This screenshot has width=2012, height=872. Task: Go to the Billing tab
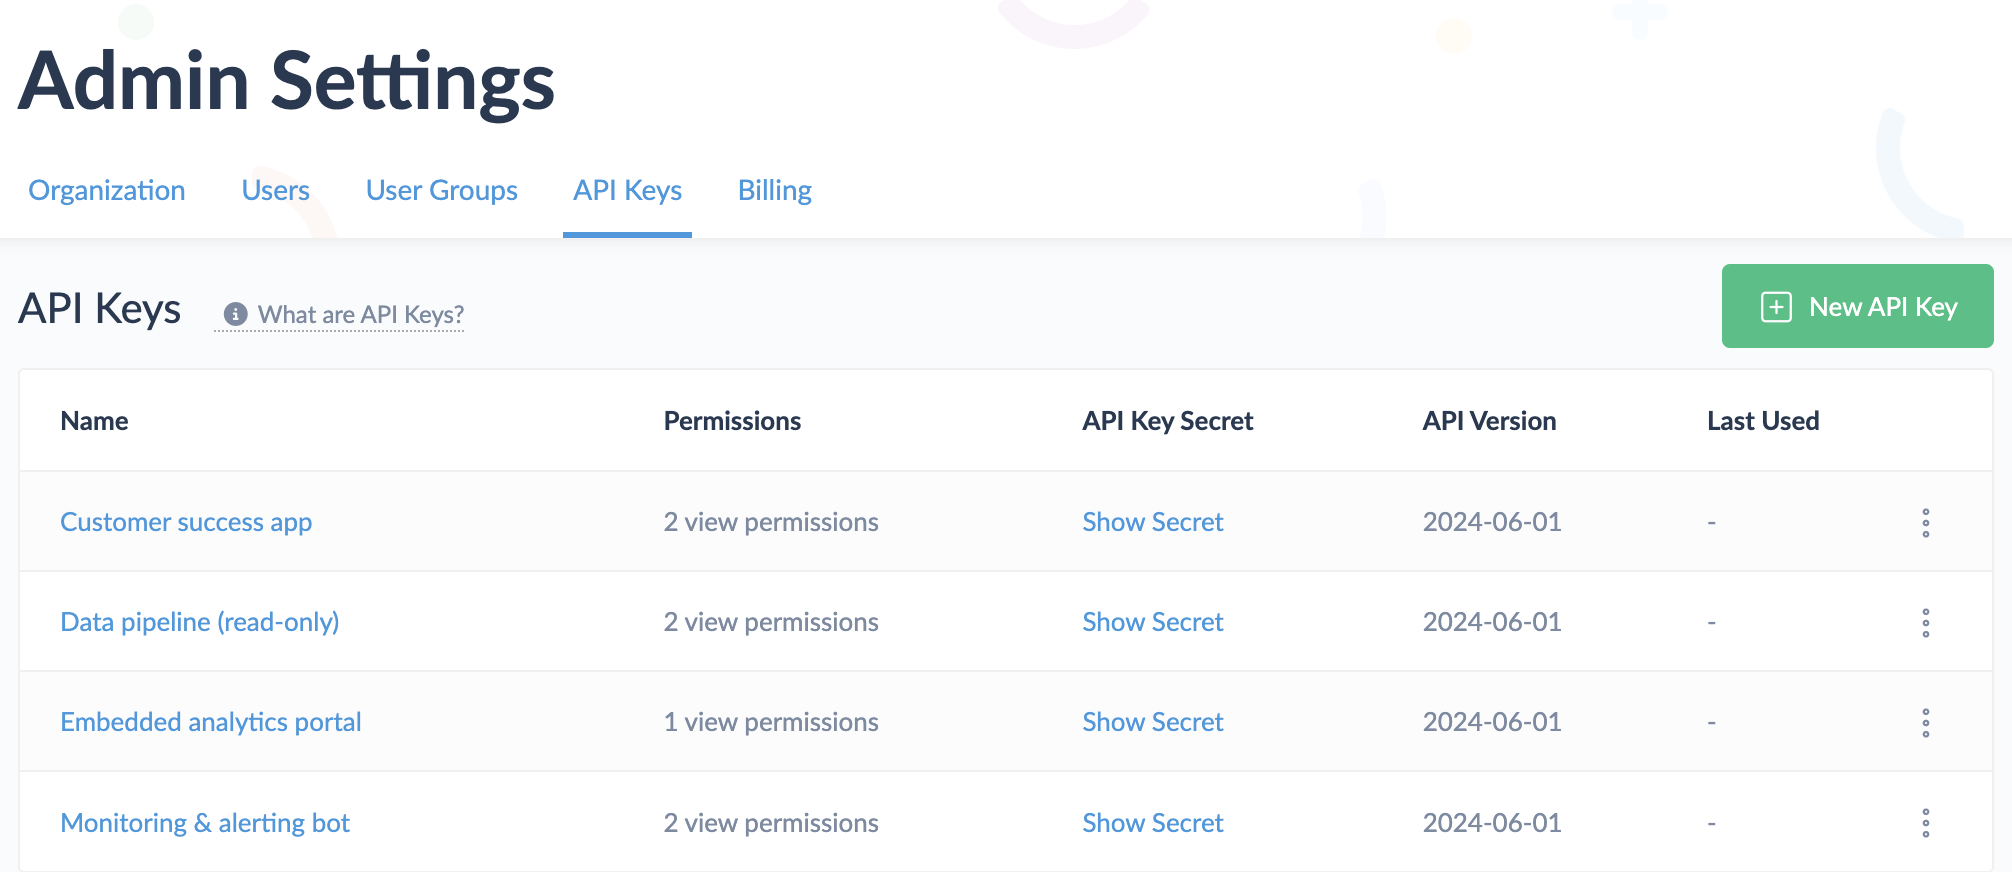(774, 190)
